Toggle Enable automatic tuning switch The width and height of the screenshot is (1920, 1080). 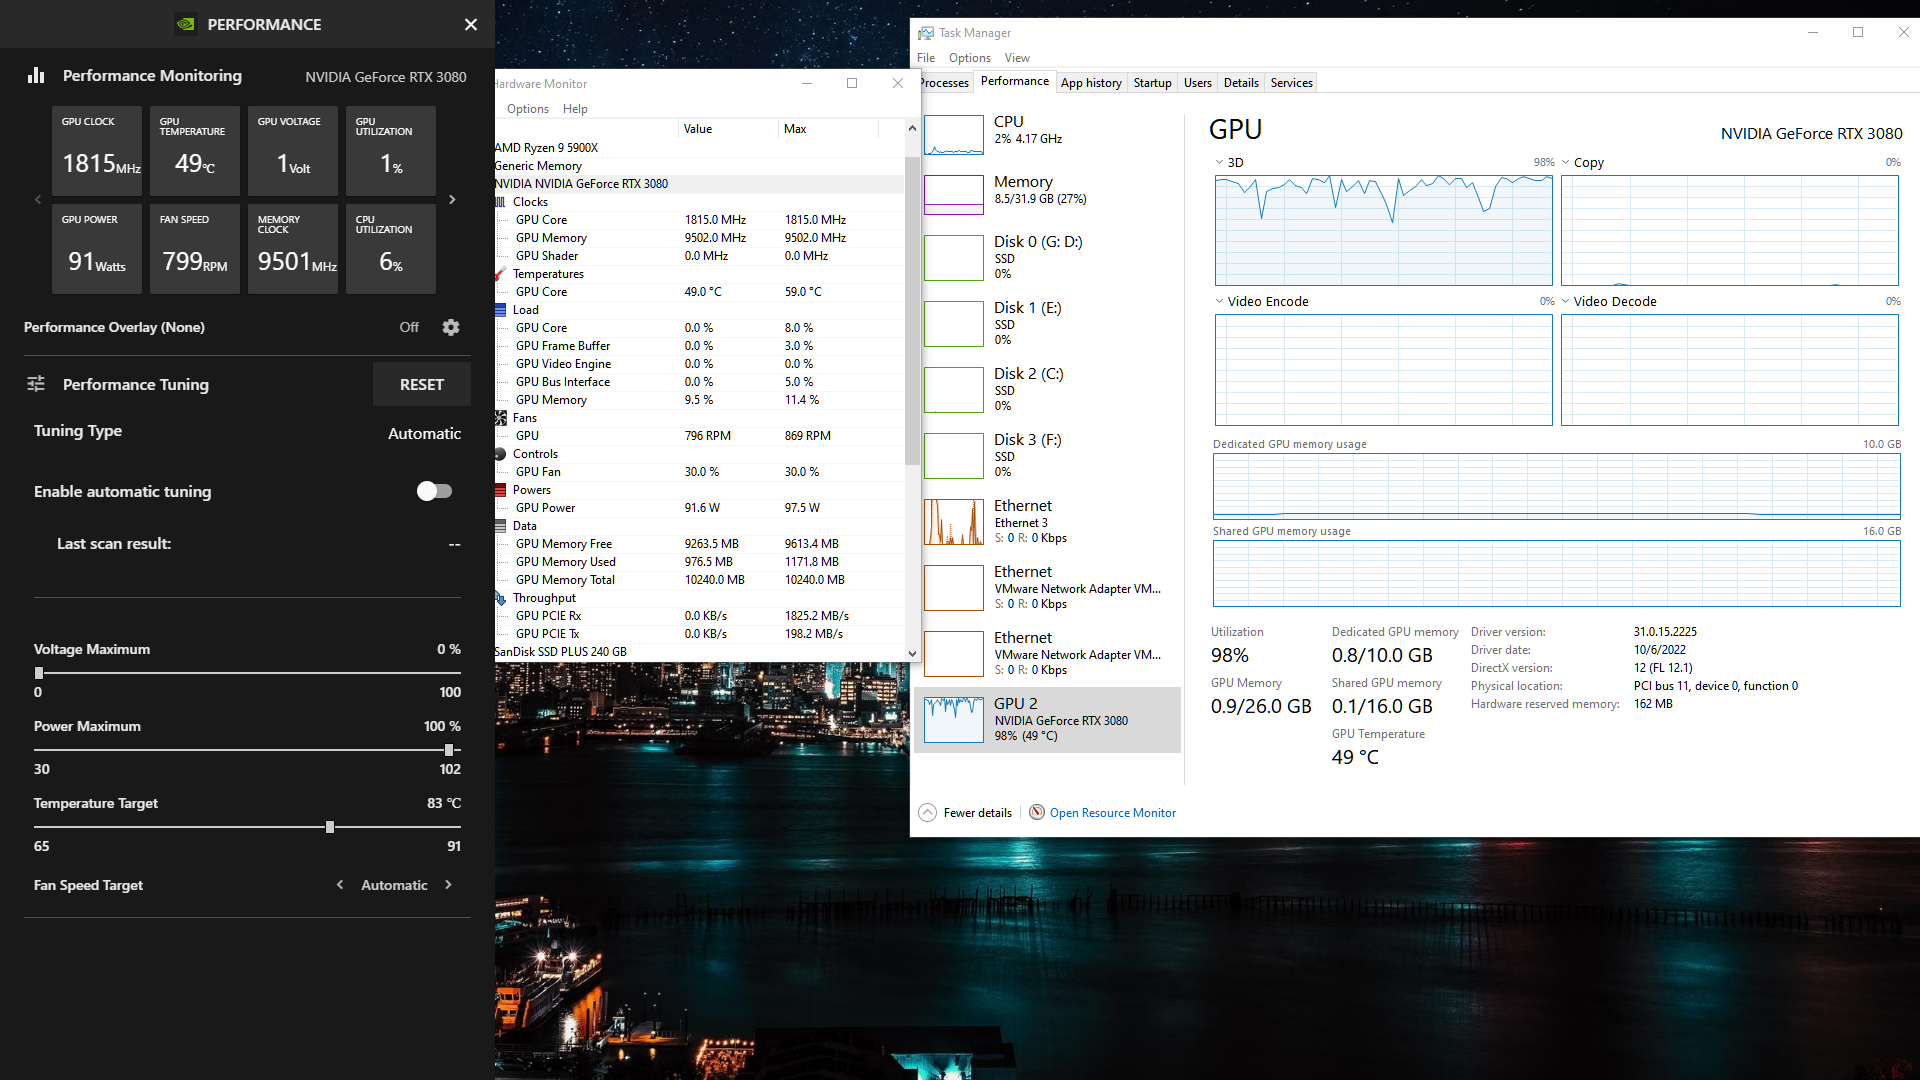click(x=434, y=491)
